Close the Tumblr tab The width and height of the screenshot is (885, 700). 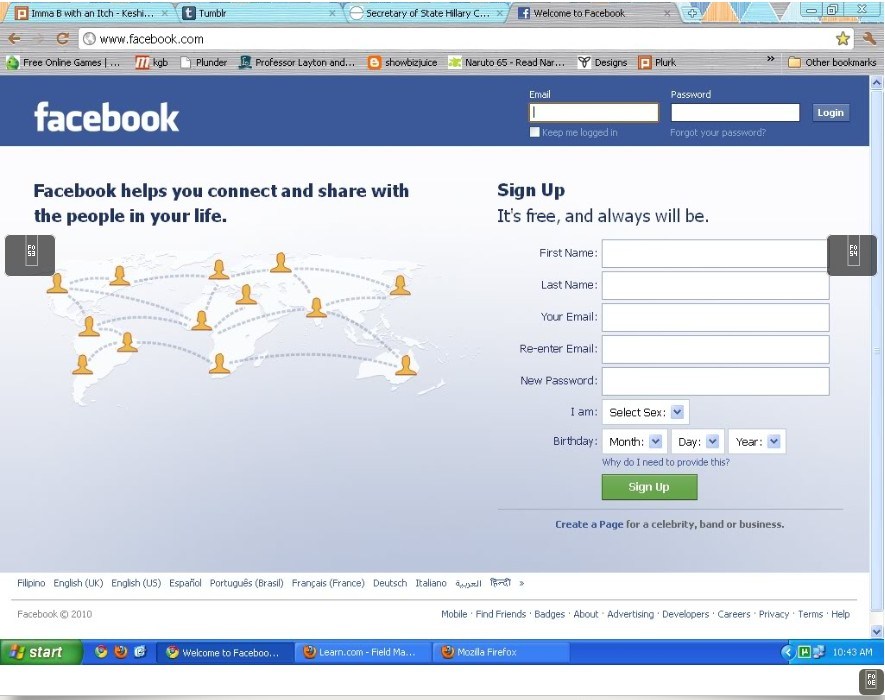[332, 13]
